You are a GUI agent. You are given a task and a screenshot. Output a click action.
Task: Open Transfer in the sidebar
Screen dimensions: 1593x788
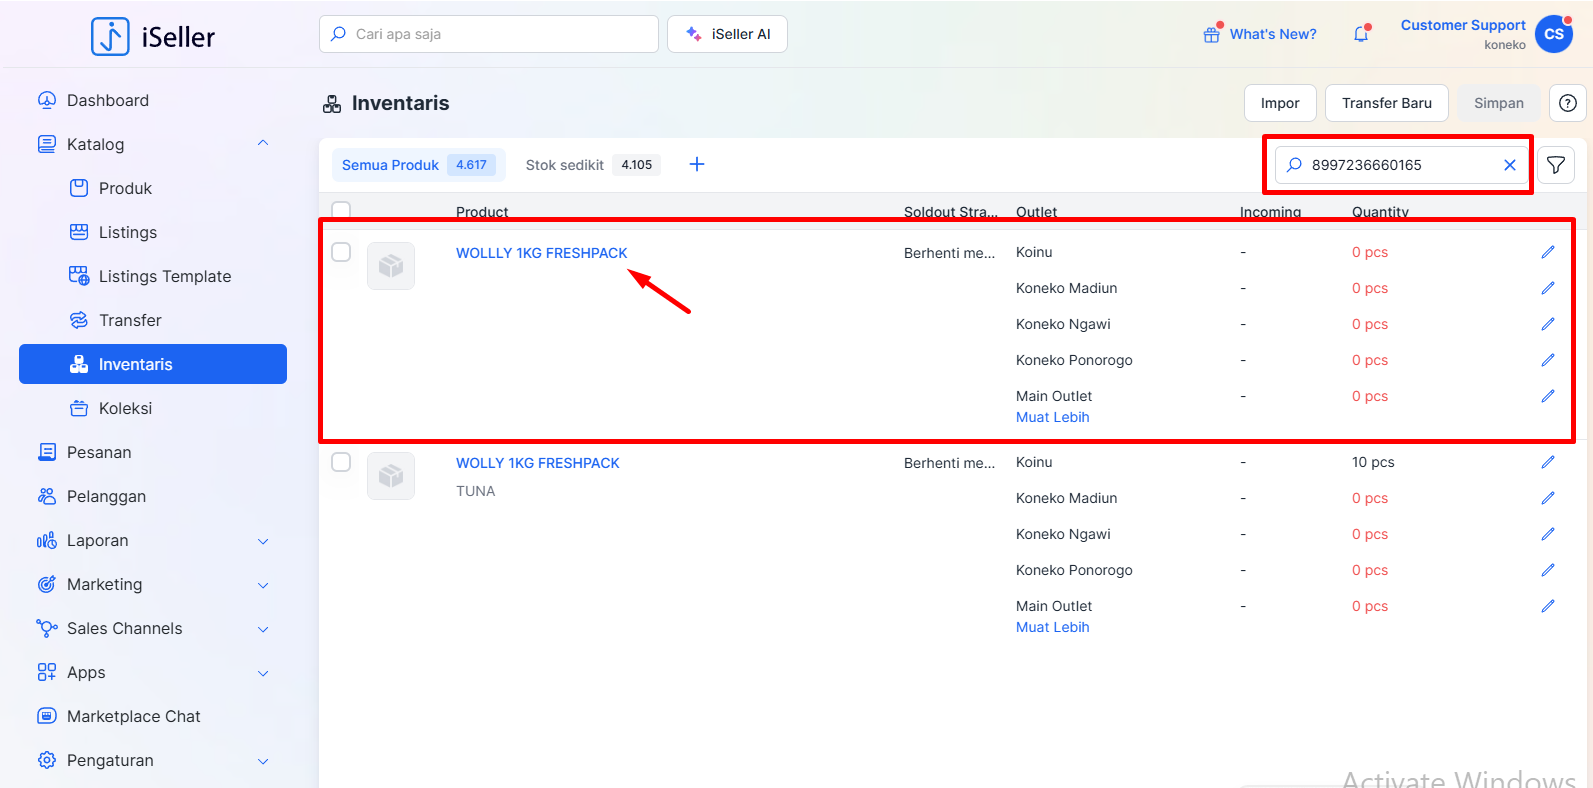[x=130, y=320]
